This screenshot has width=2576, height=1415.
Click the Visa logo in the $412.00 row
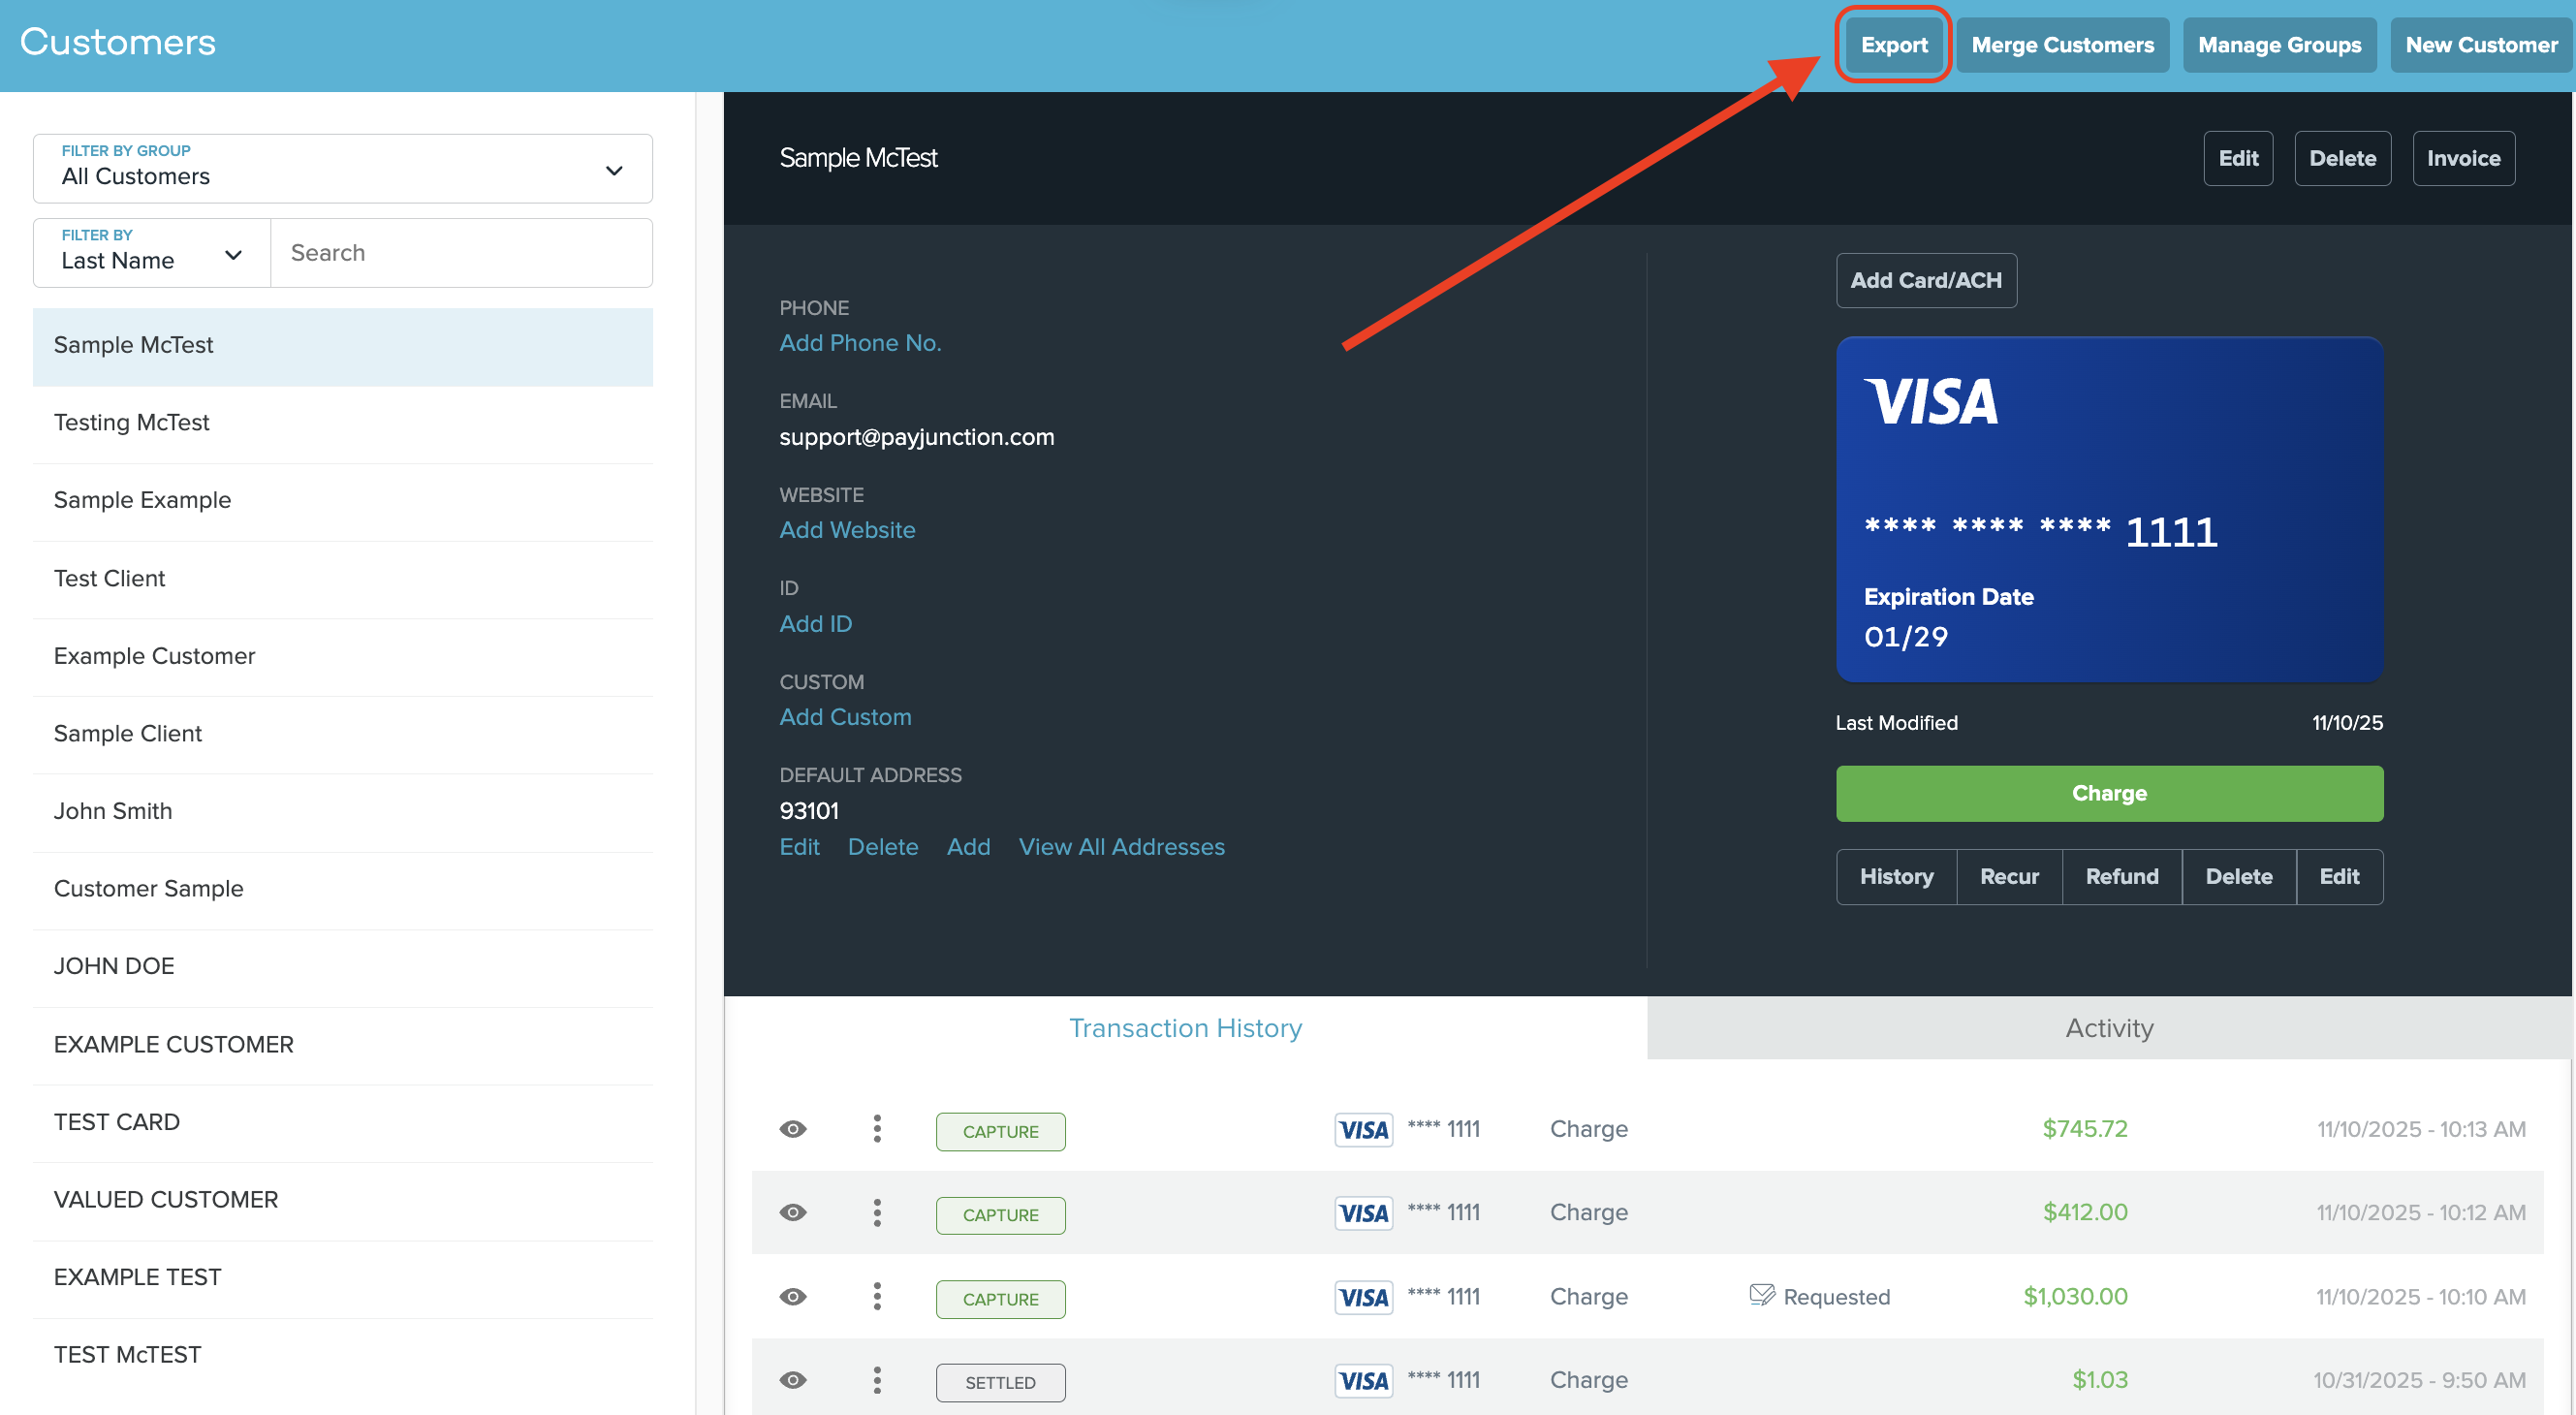tap(1363, 1213)
